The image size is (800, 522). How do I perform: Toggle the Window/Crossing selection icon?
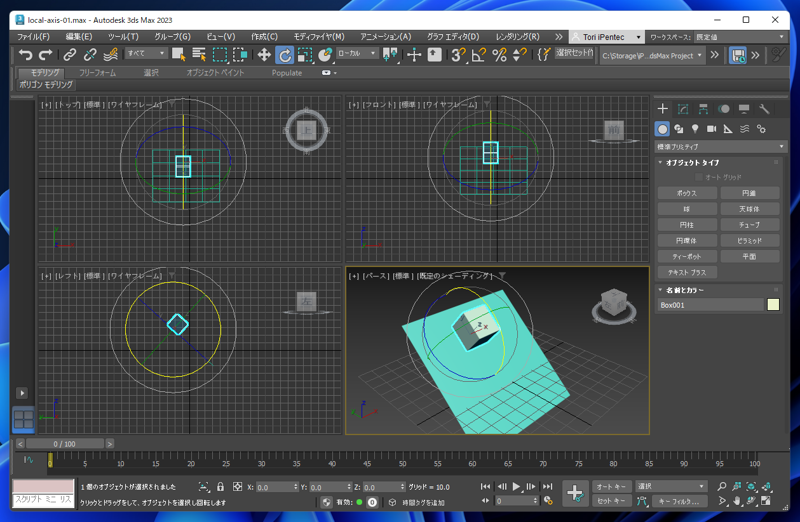click(240, 55)
